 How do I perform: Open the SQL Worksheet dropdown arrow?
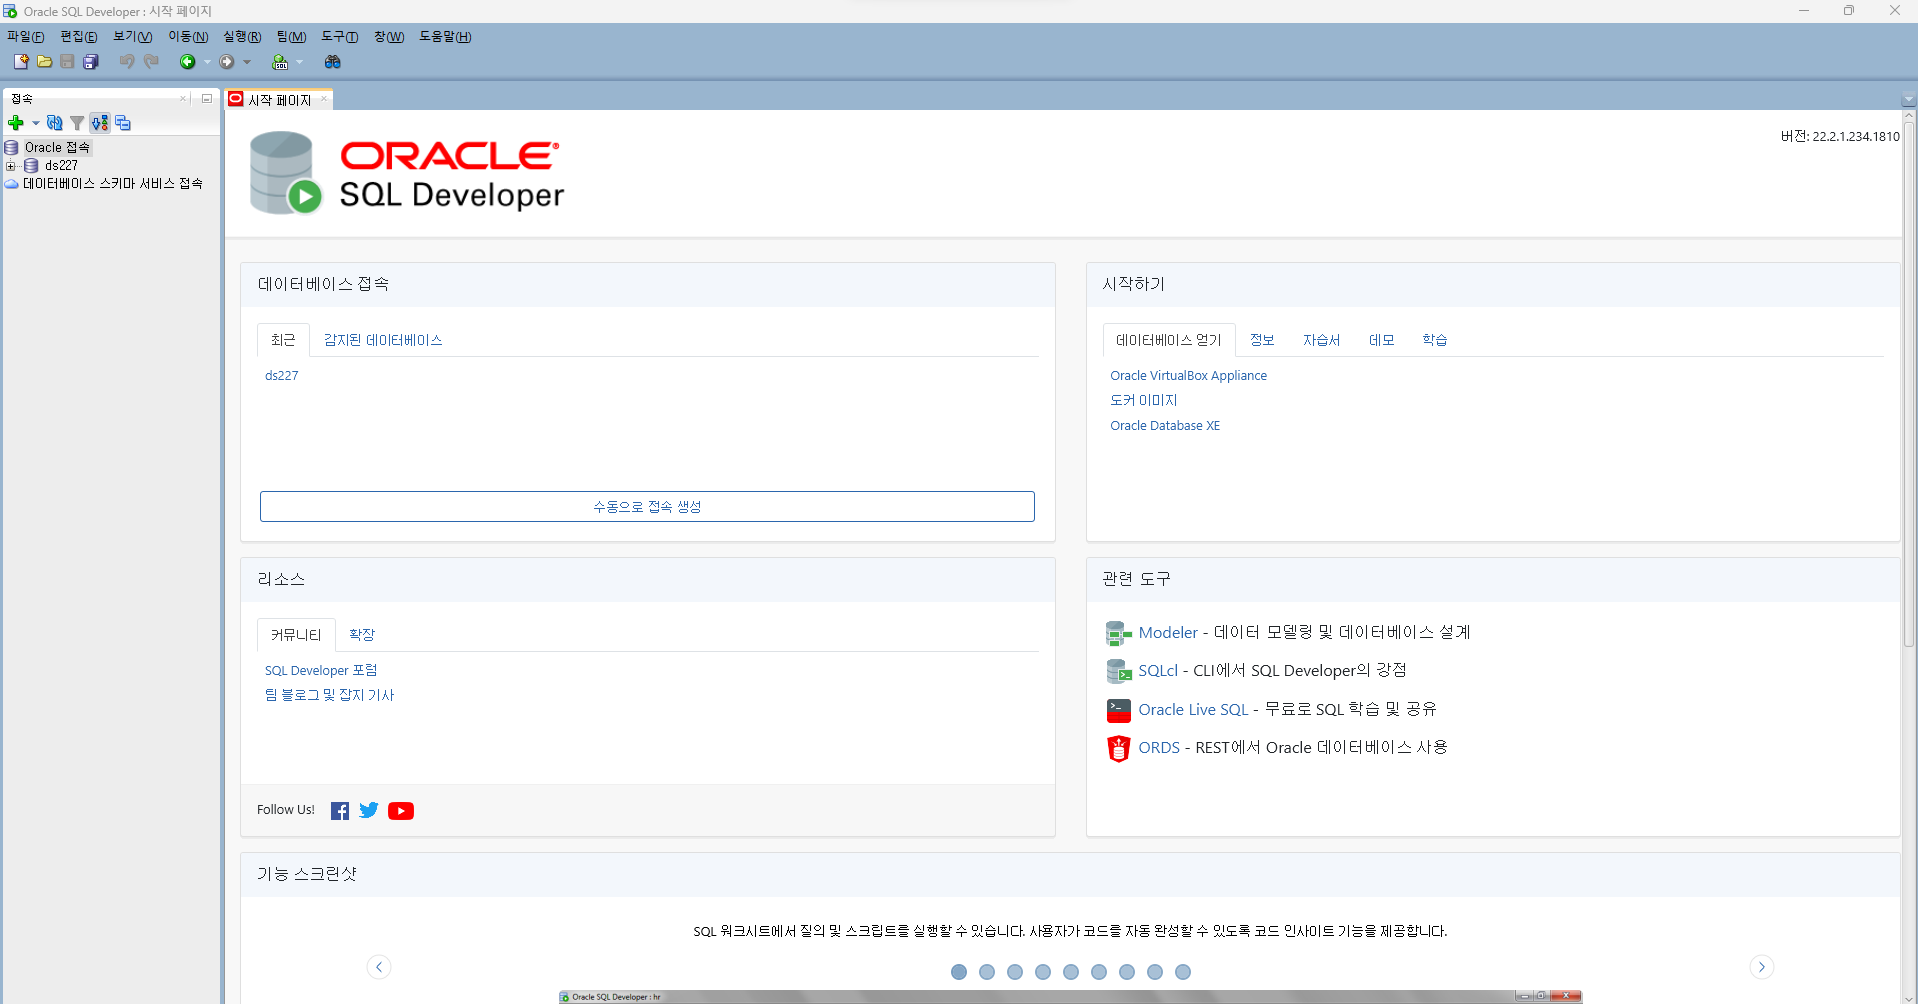click(x=299, y=62)
